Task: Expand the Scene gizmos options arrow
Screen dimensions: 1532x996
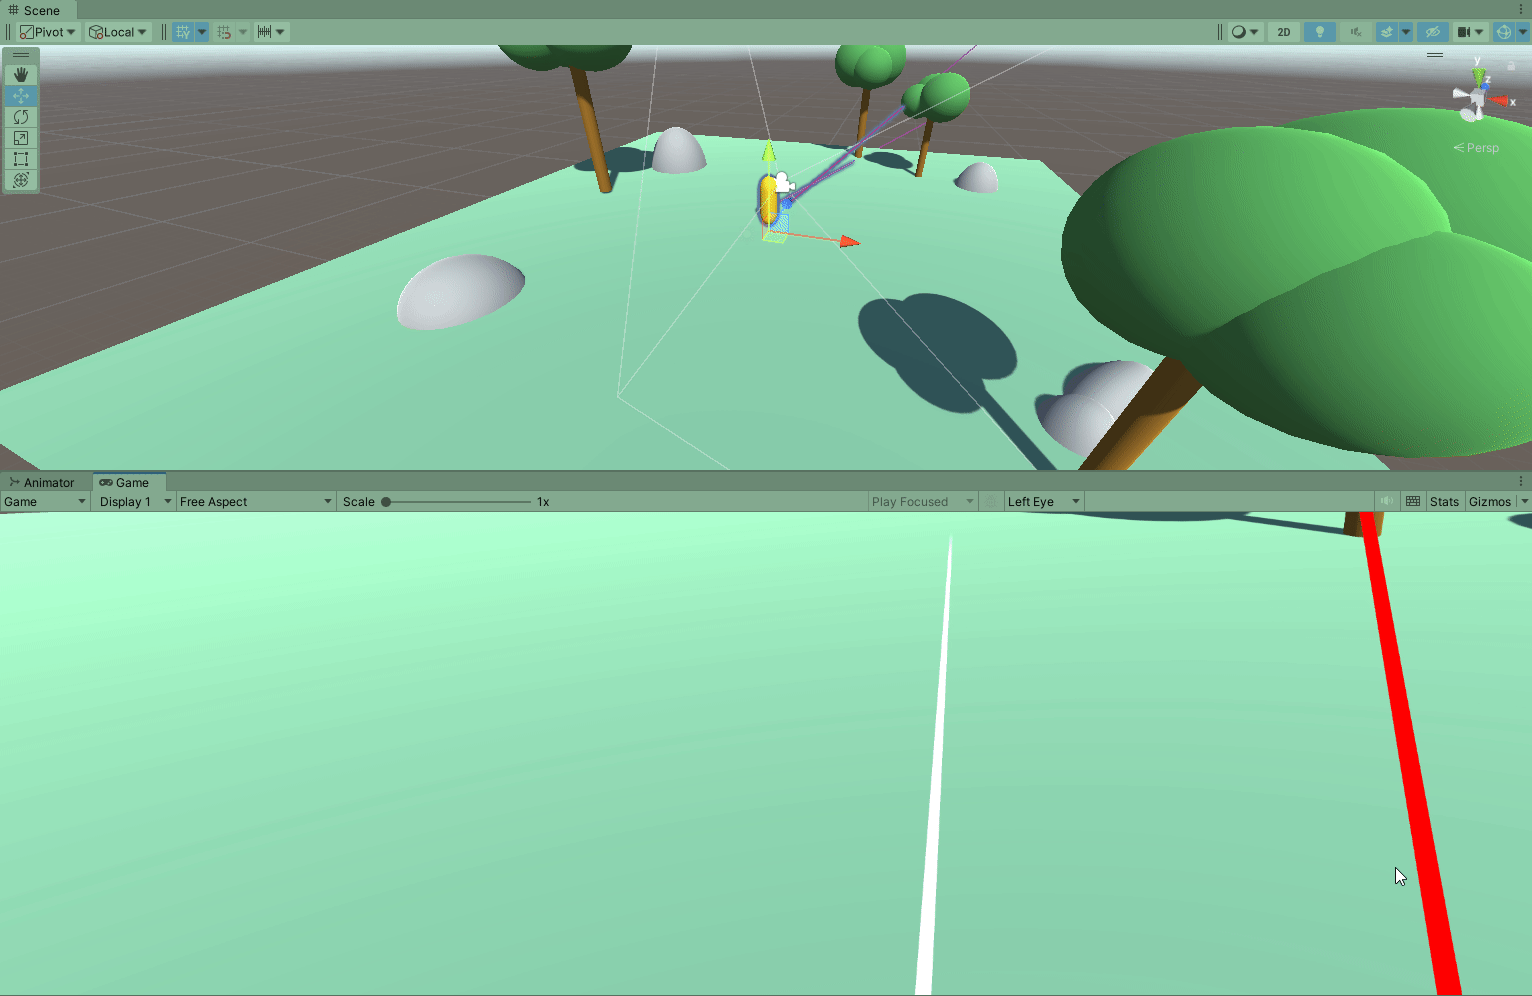Action: (x=1523, y=32)
